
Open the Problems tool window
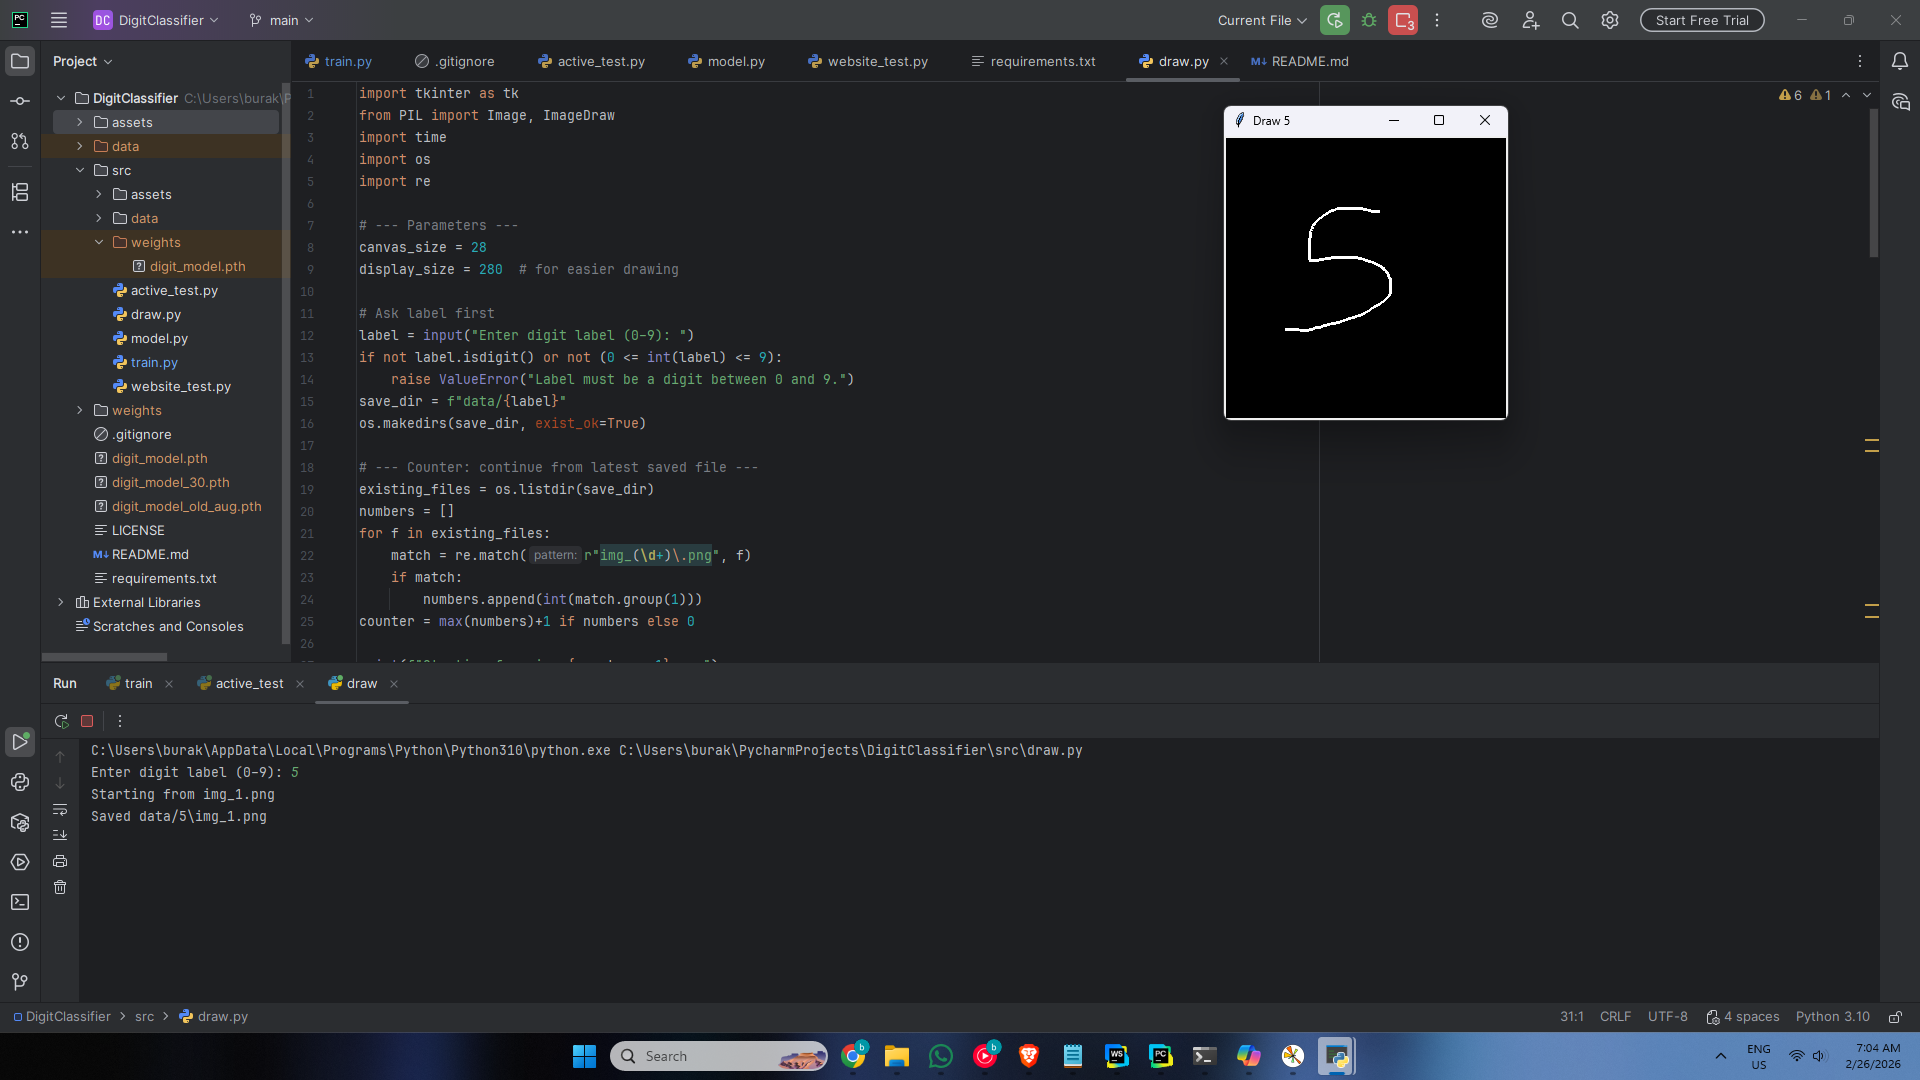20,942
